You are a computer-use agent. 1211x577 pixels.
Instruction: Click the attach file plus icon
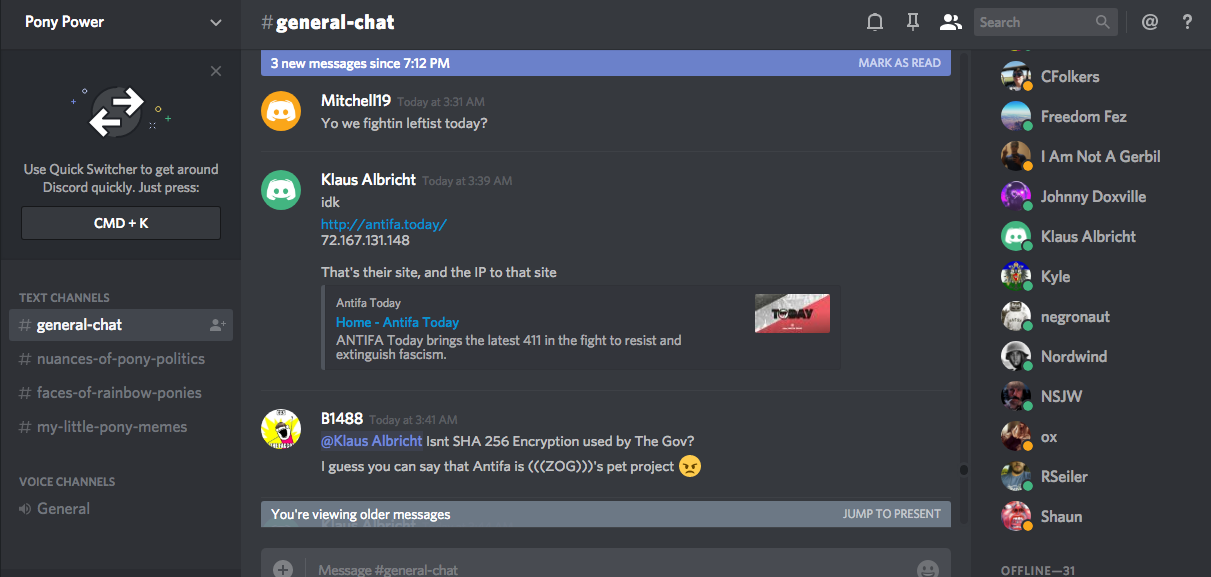click(283, 569)
